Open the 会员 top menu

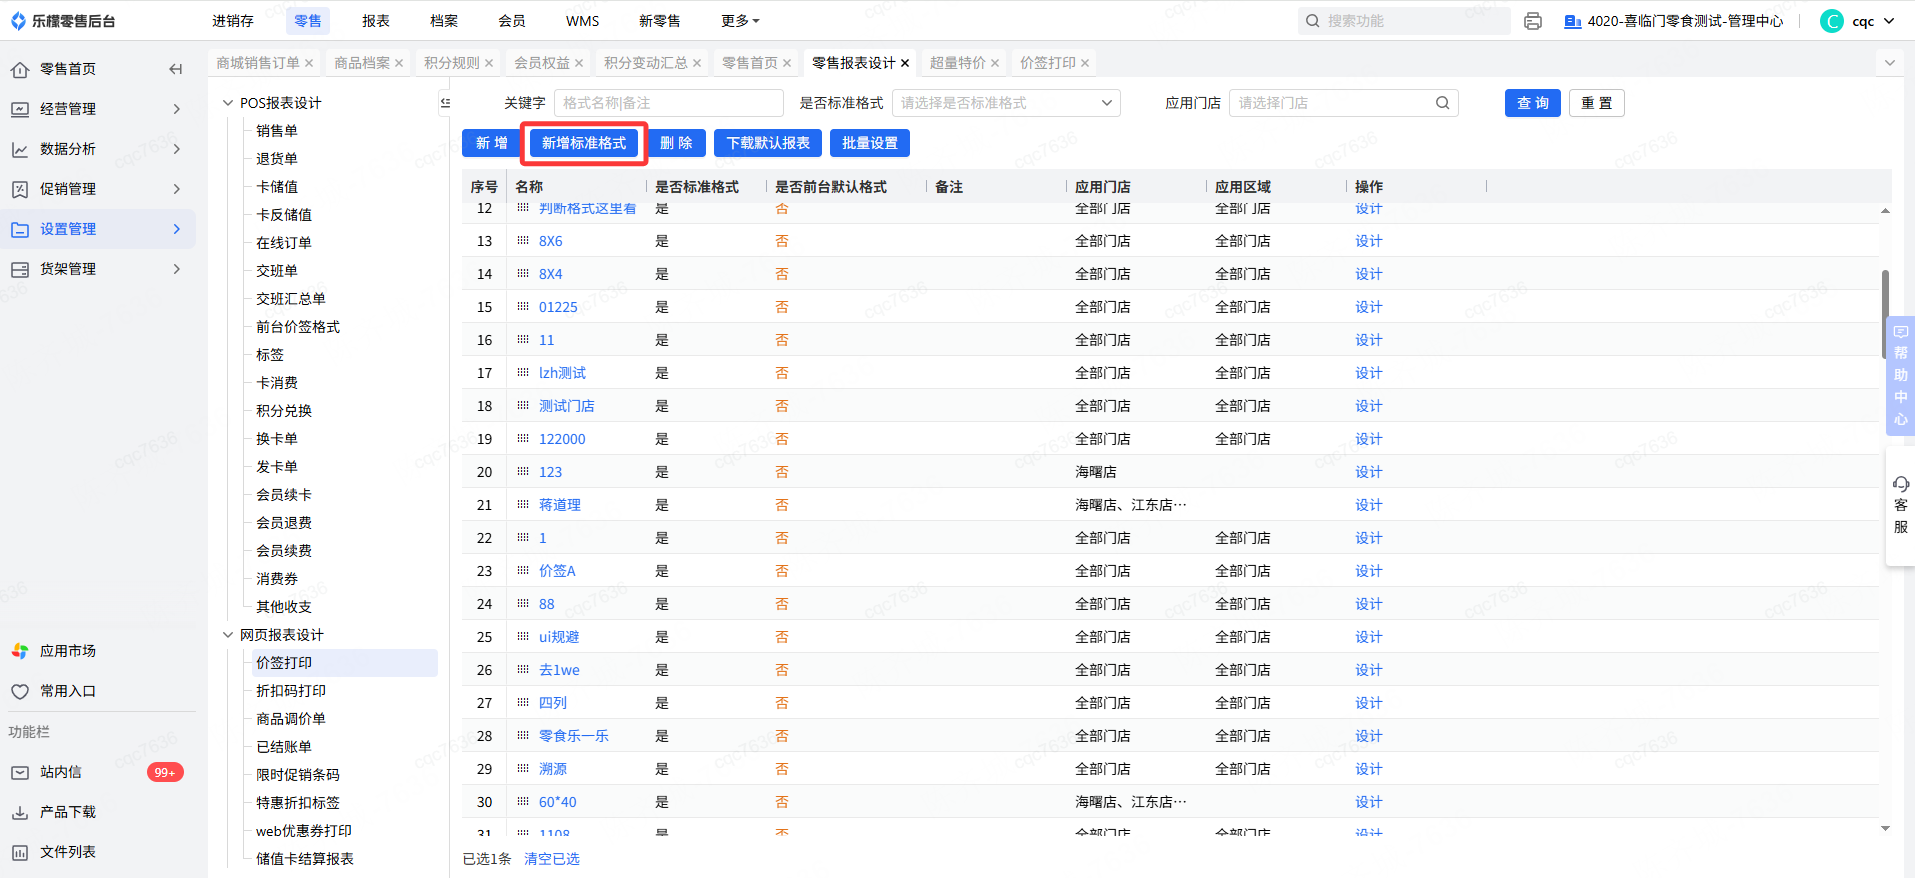tap(512, 21)
